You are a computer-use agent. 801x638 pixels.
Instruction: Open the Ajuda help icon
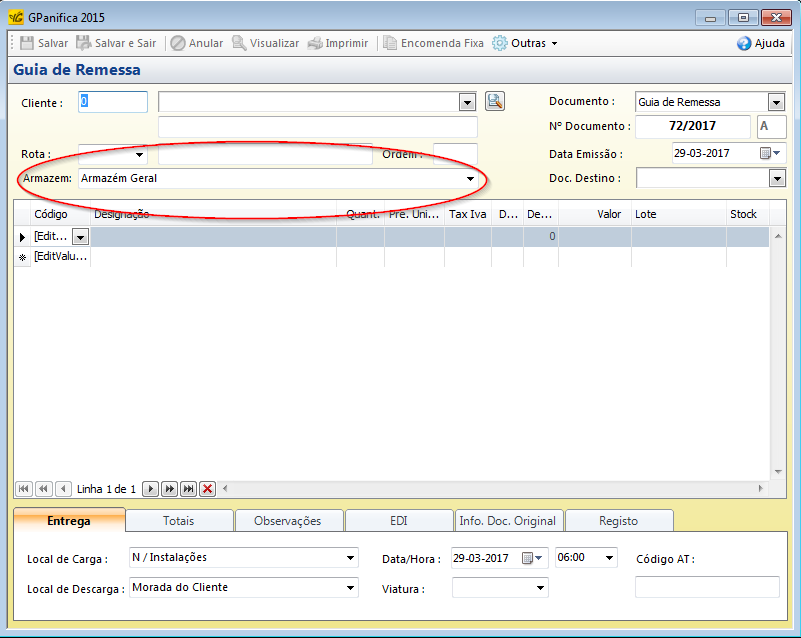click(744, 43)
